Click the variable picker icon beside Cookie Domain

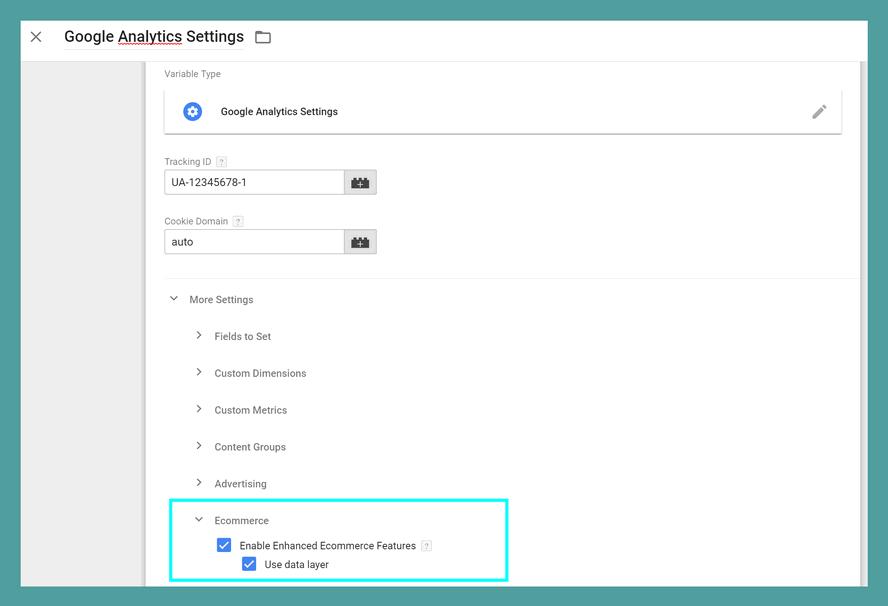(x=360, y=242)
